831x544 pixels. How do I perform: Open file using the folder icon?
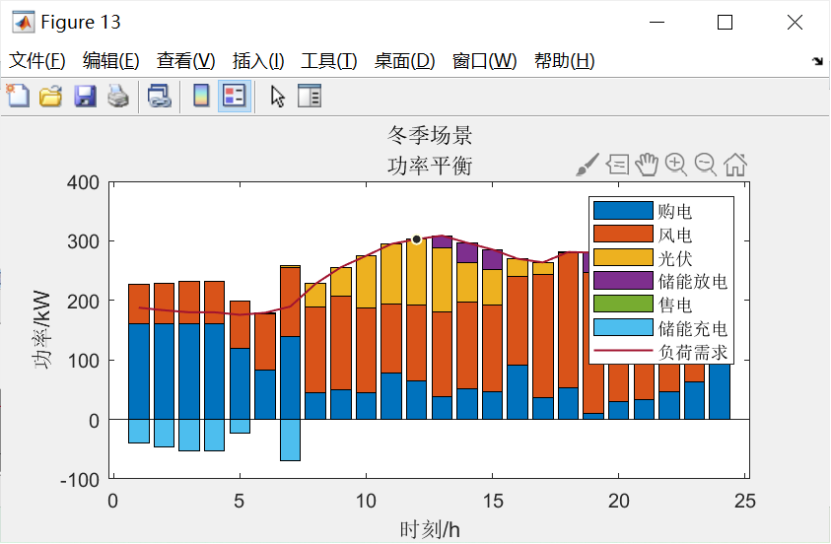tap(51, 96)
